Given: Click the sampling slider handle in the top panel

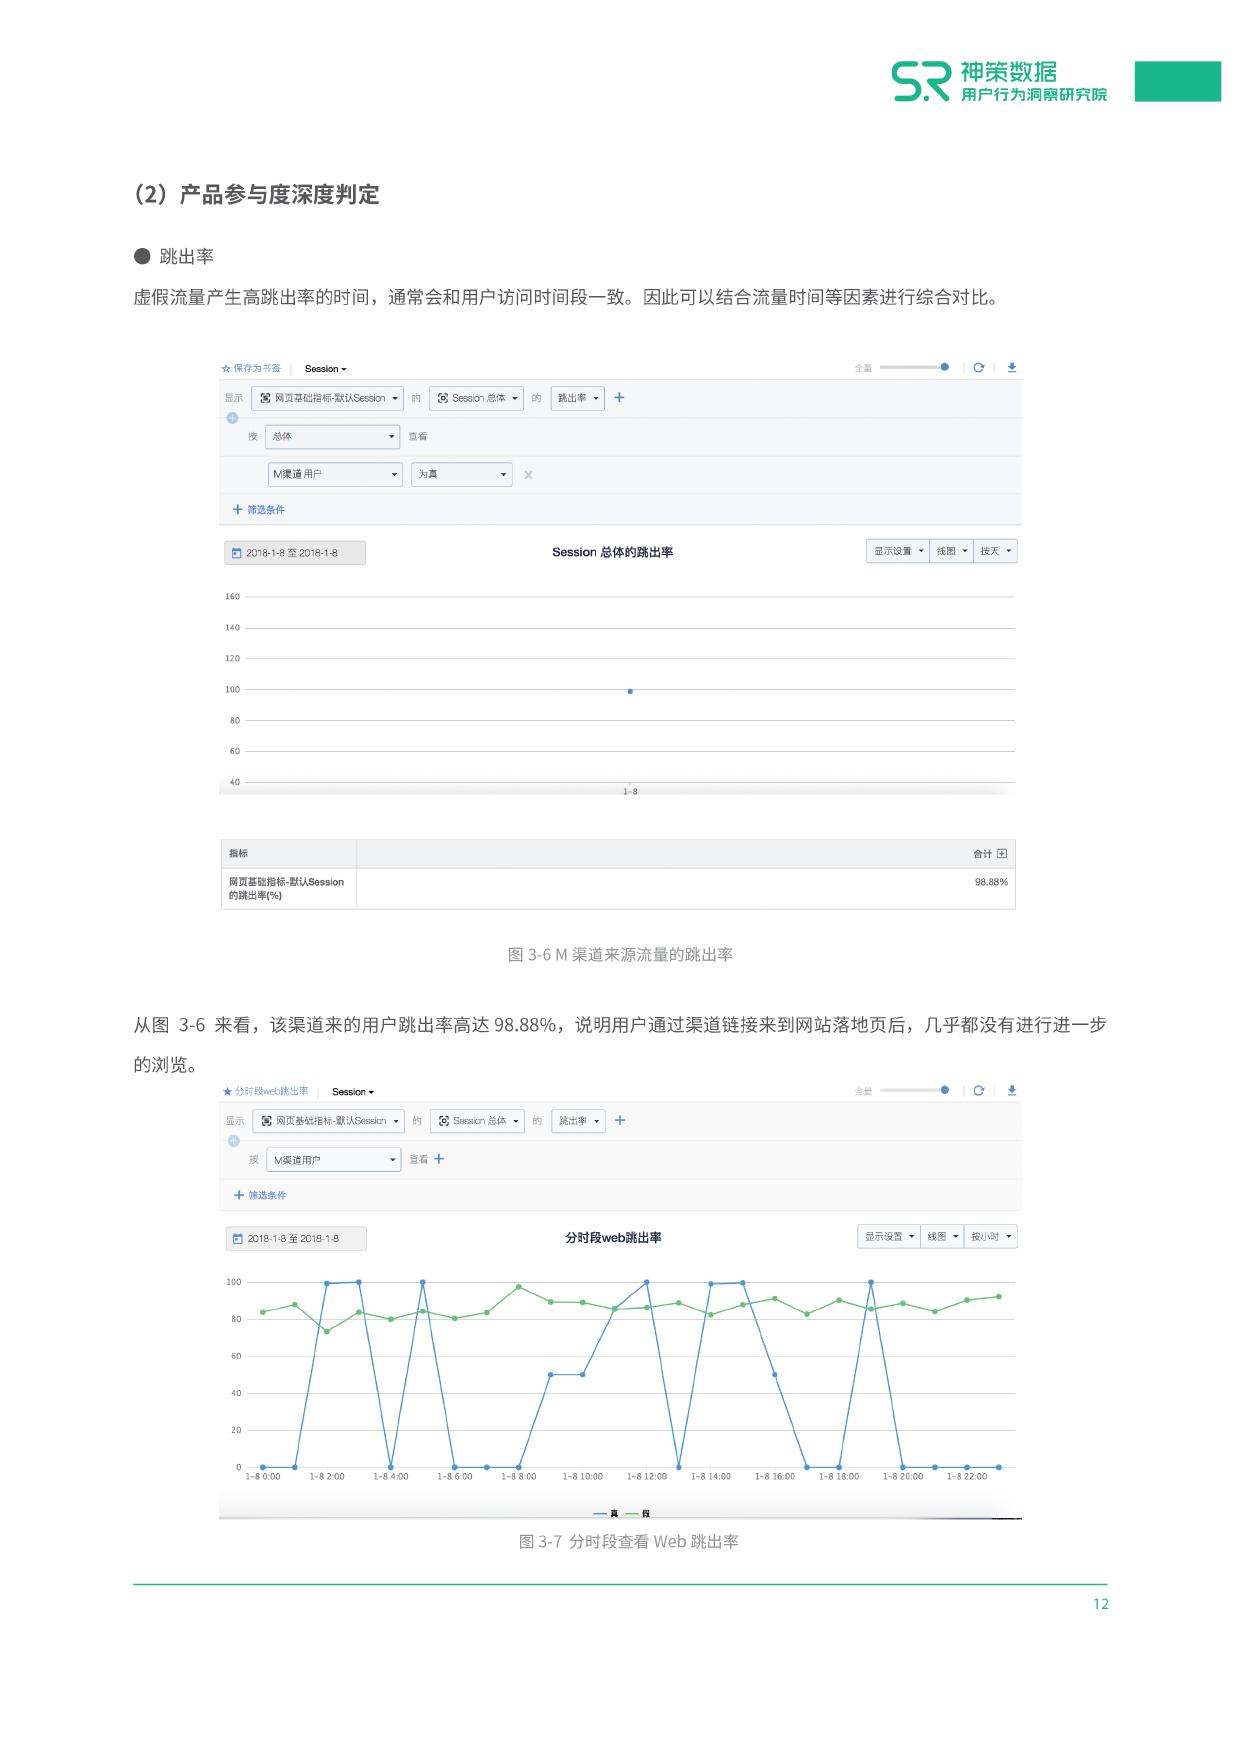Looking at the screenshot, I should (944, 367).
